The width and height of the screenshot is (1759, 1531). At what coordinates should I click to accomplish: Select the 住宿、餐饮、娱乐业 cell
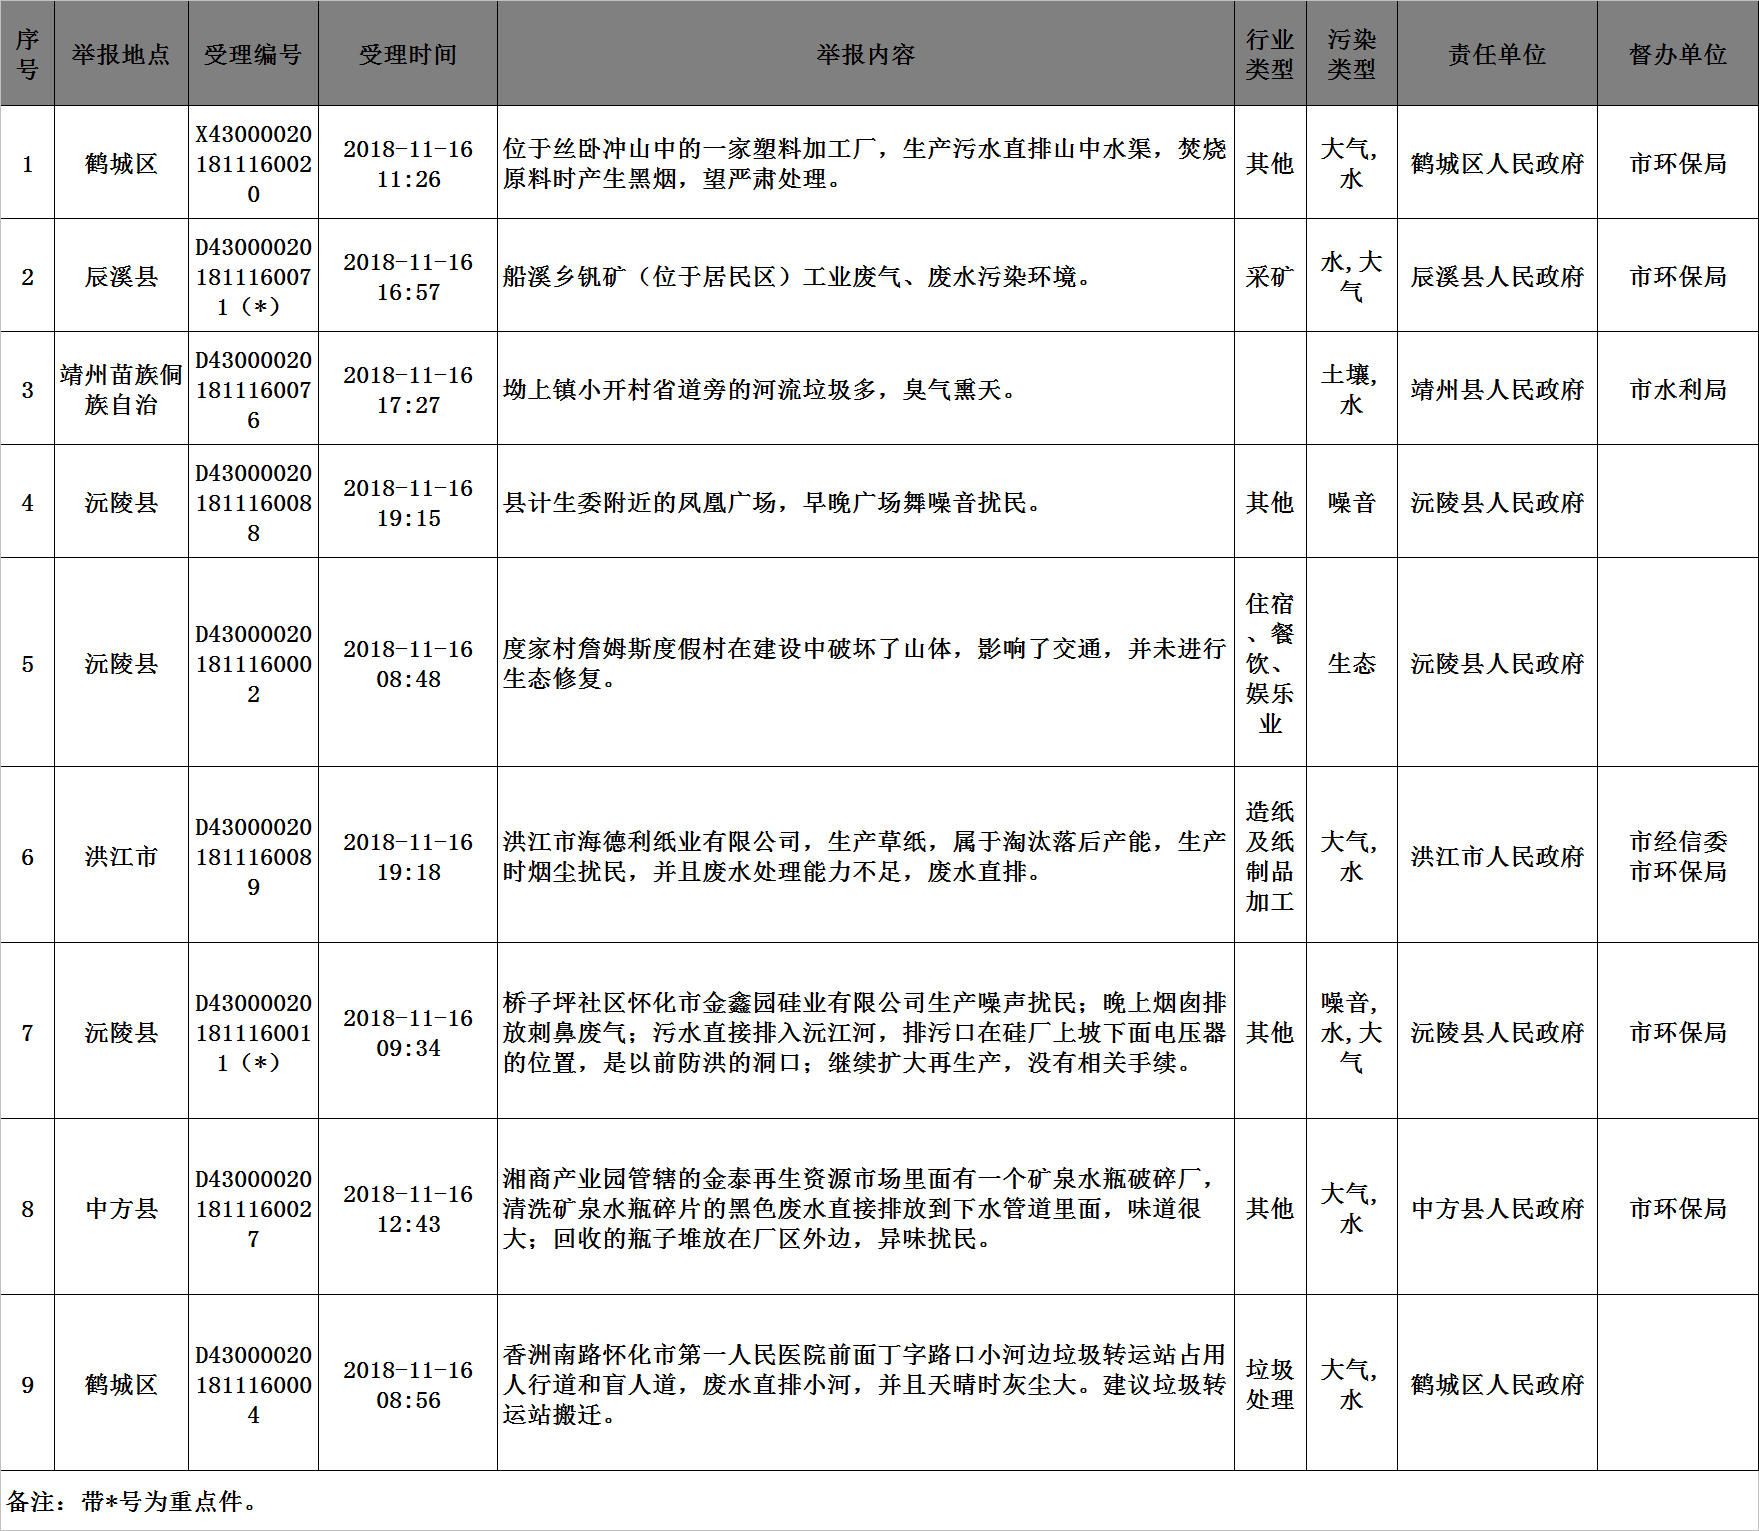point(1270,663)
